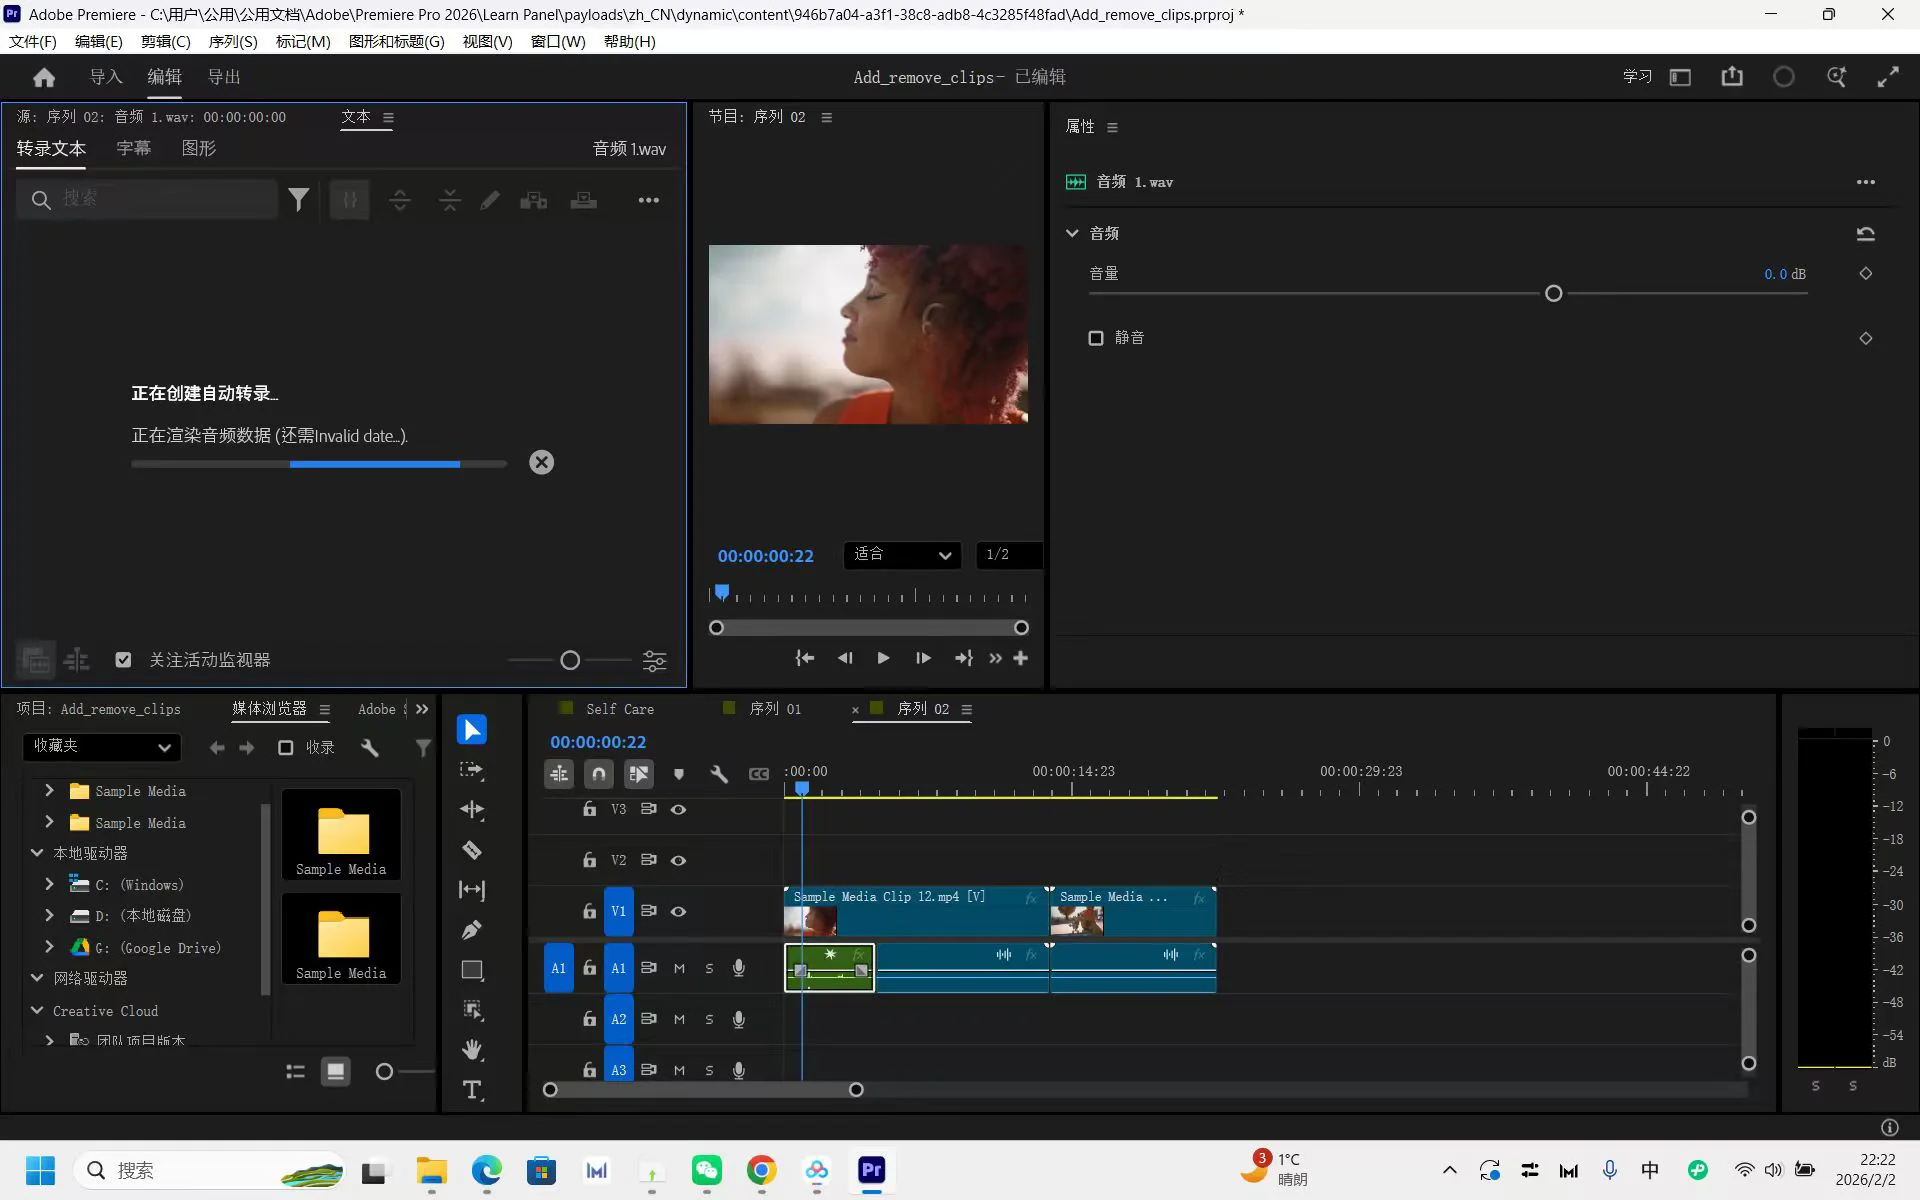1920x1200 pixels.
Task: Click the Home icon
Action: [44, 77]
